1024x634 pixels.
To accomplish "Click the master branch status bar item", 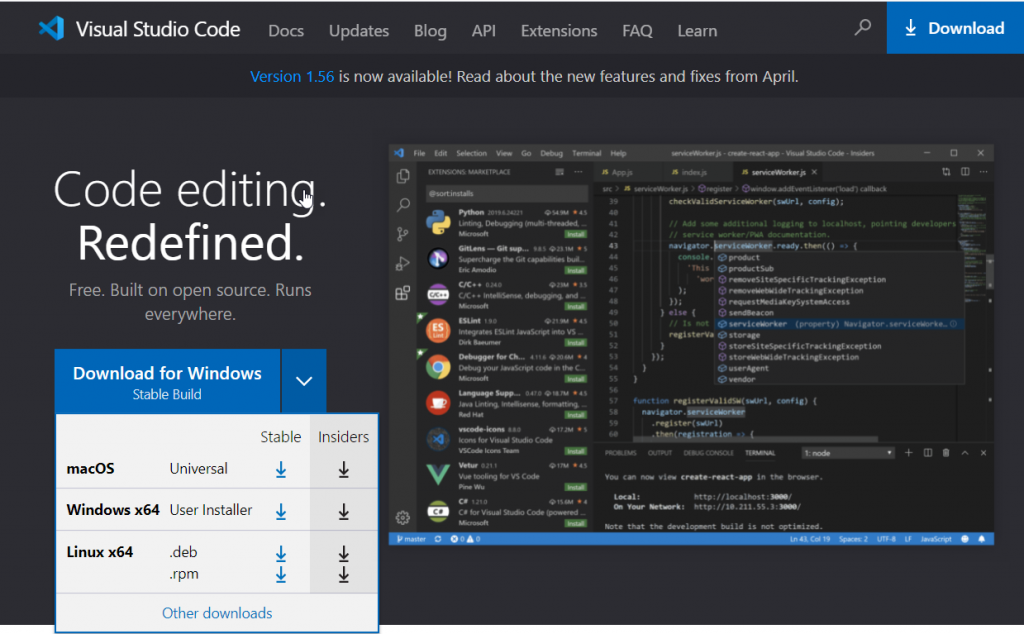I will click(x=411, y=539).
